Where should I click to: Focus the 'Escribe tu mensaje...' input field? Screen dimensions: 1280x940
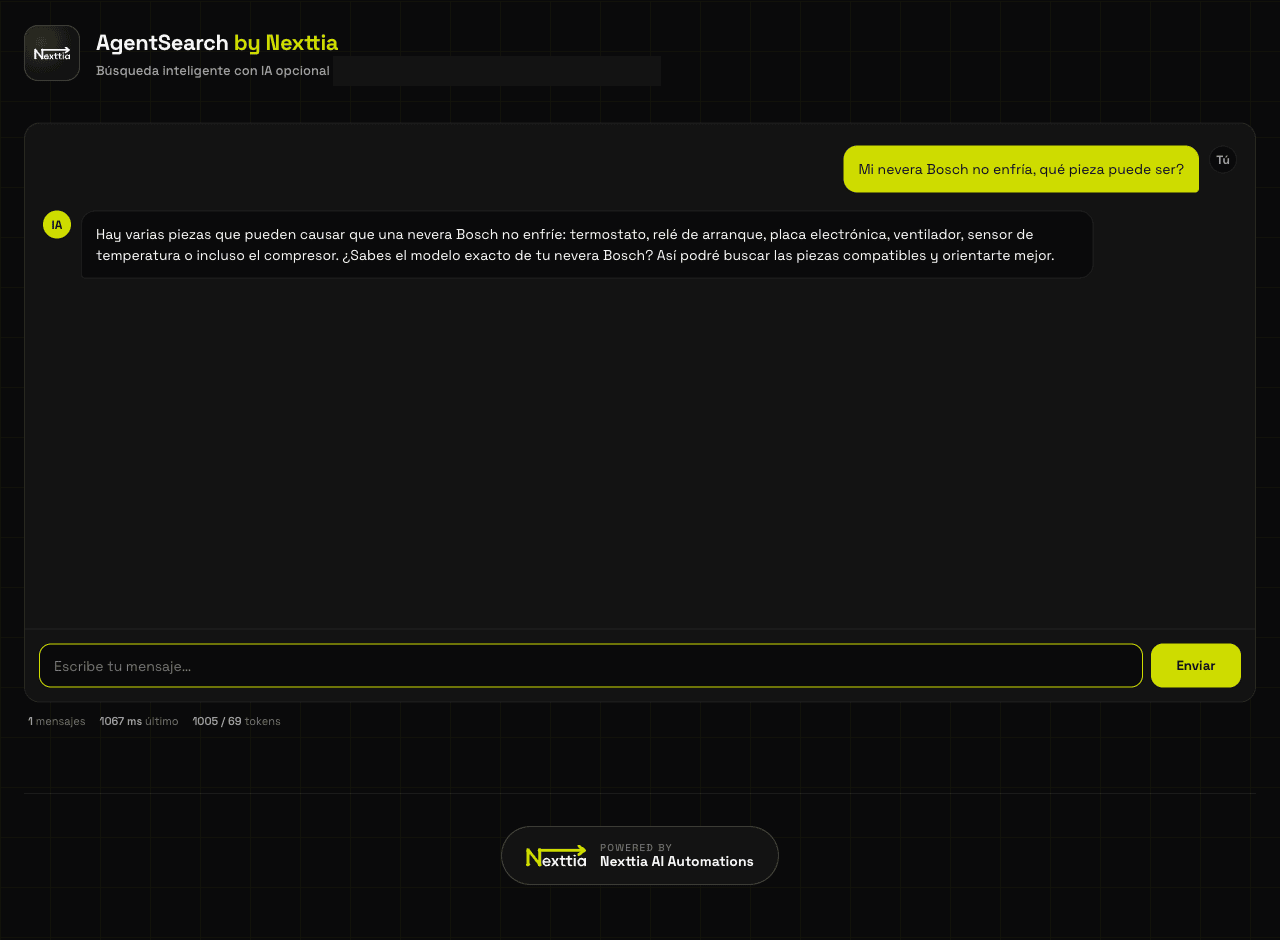[x=591, y=665]
